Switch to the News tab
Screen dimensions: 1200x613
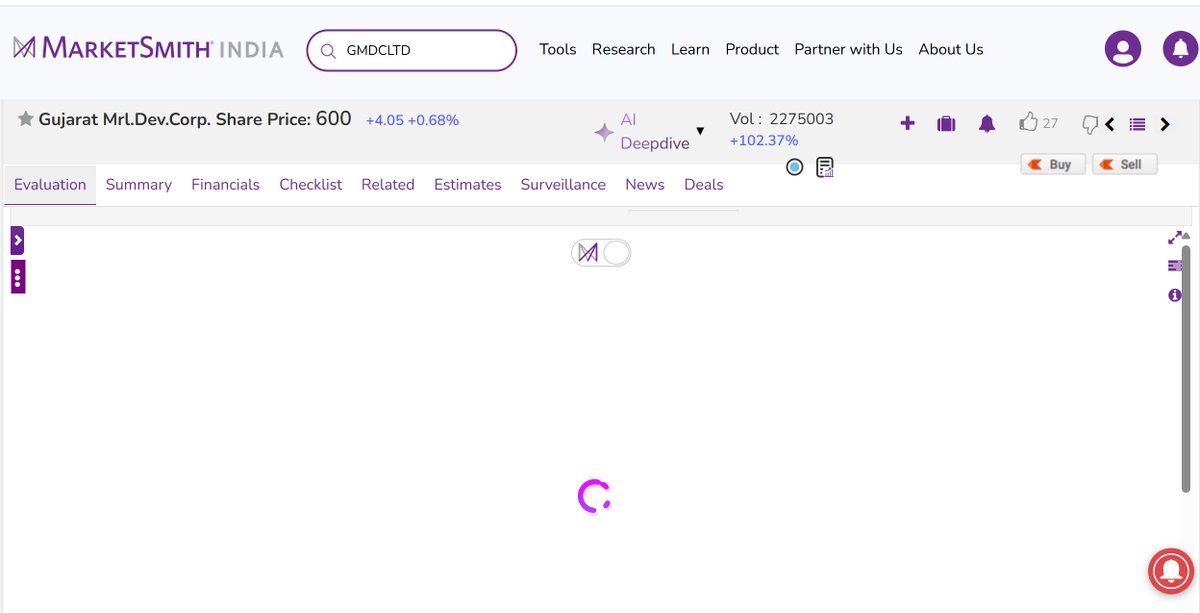tap(645, 184)
